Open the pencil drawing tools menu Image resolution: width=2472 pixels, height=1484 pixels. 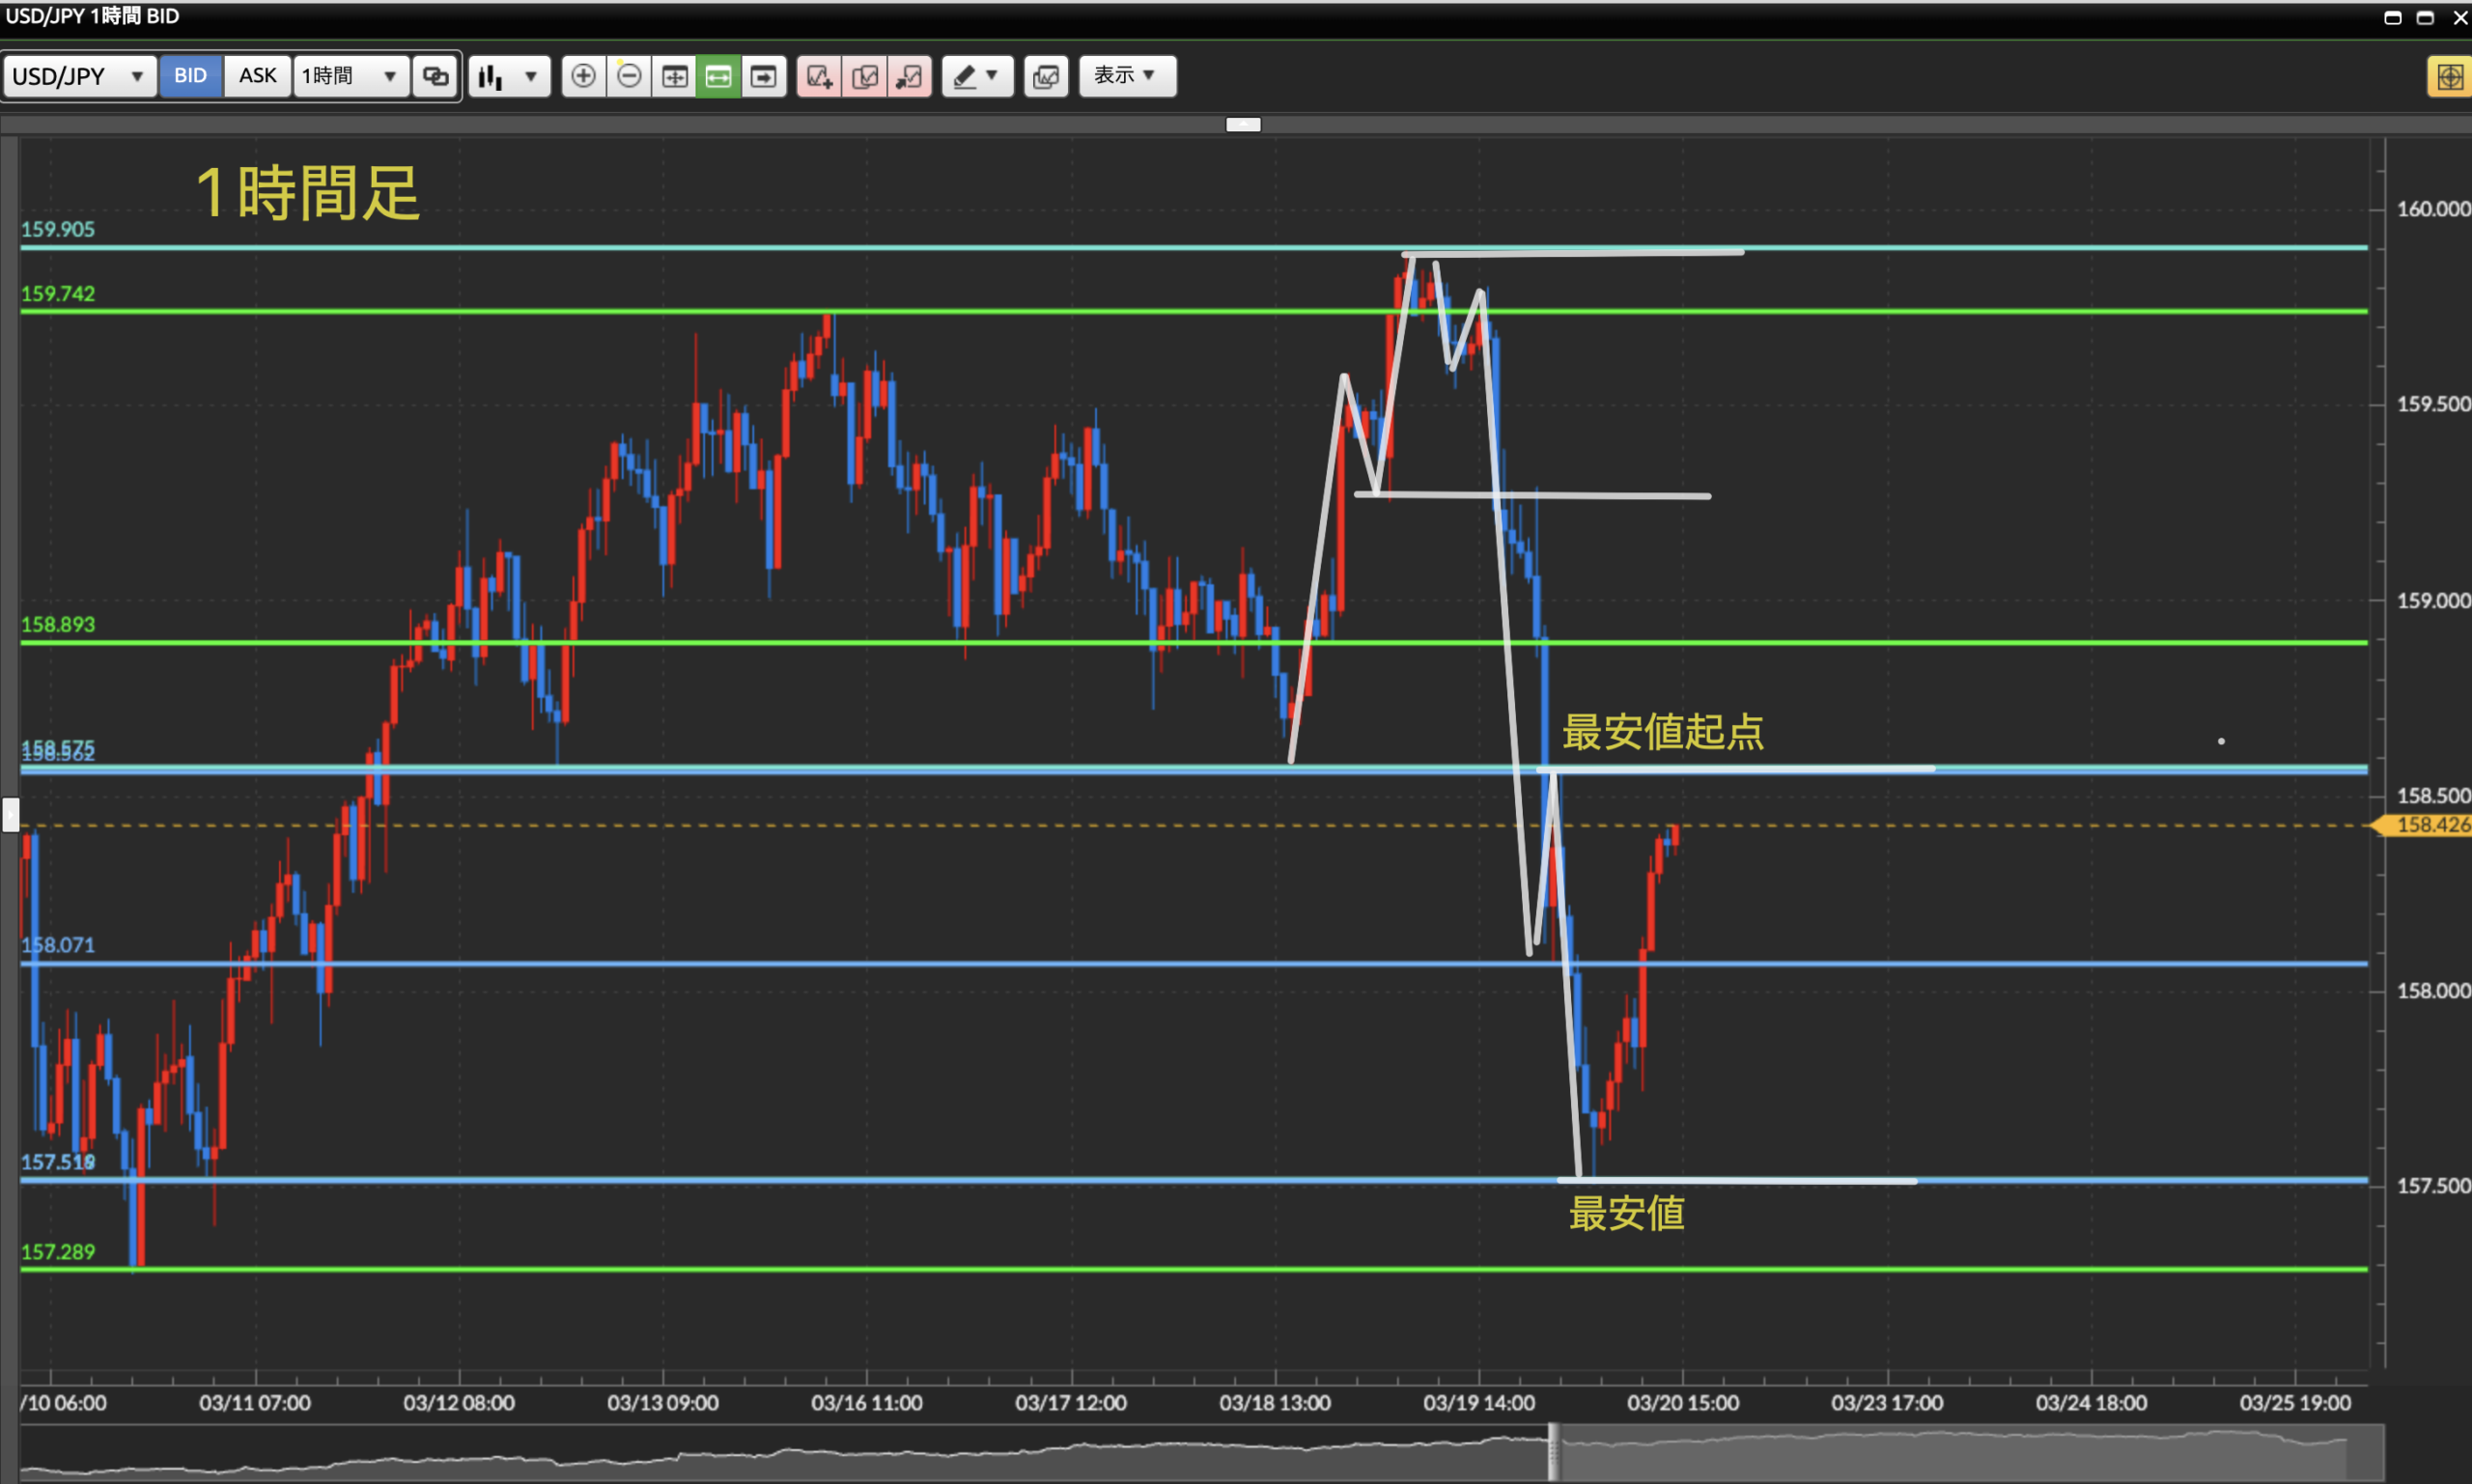tap(976, 76)
